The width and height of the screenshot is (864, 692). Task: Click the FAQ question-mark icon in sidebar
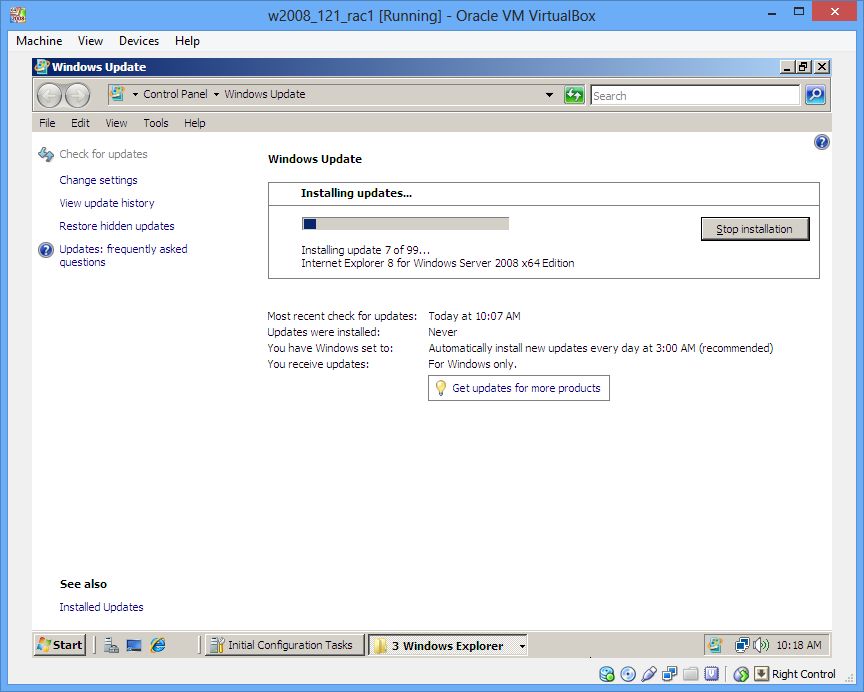pos(46,250)
